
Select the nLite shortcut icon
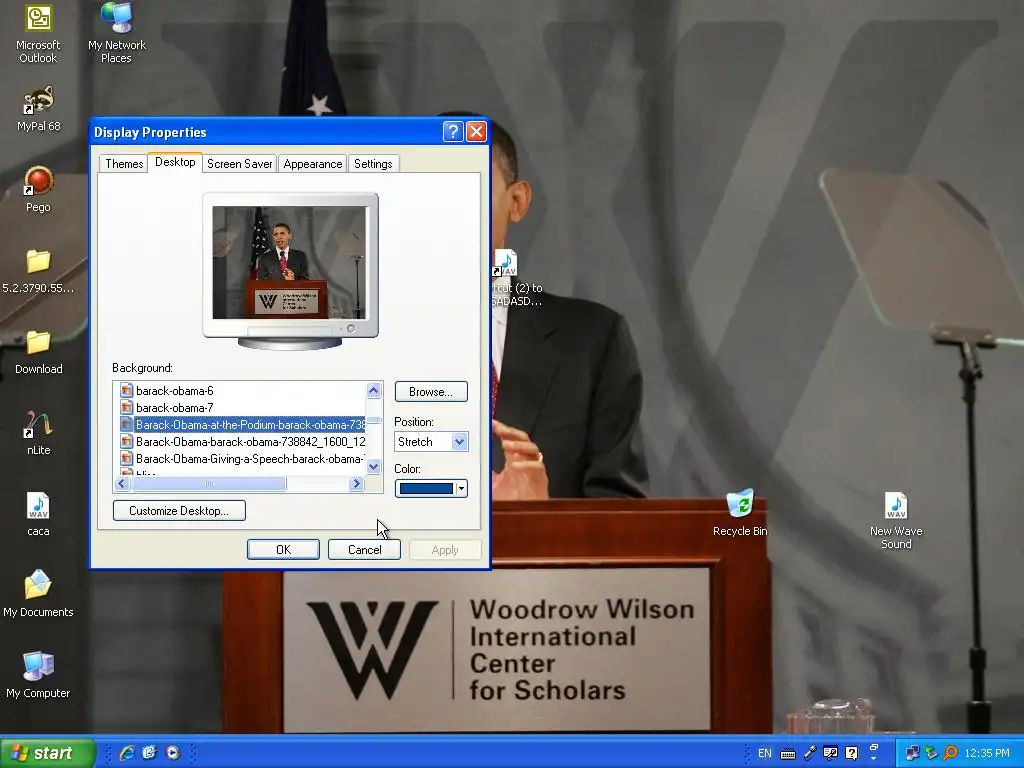tap(39, 433)
